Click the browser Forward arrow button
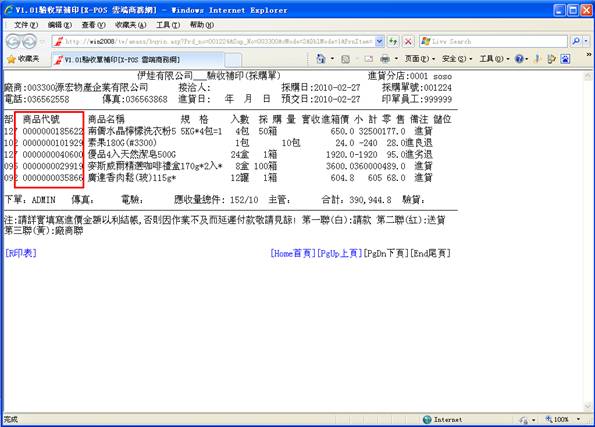Viewport: 595px width, 427px height. coord(29,41)
